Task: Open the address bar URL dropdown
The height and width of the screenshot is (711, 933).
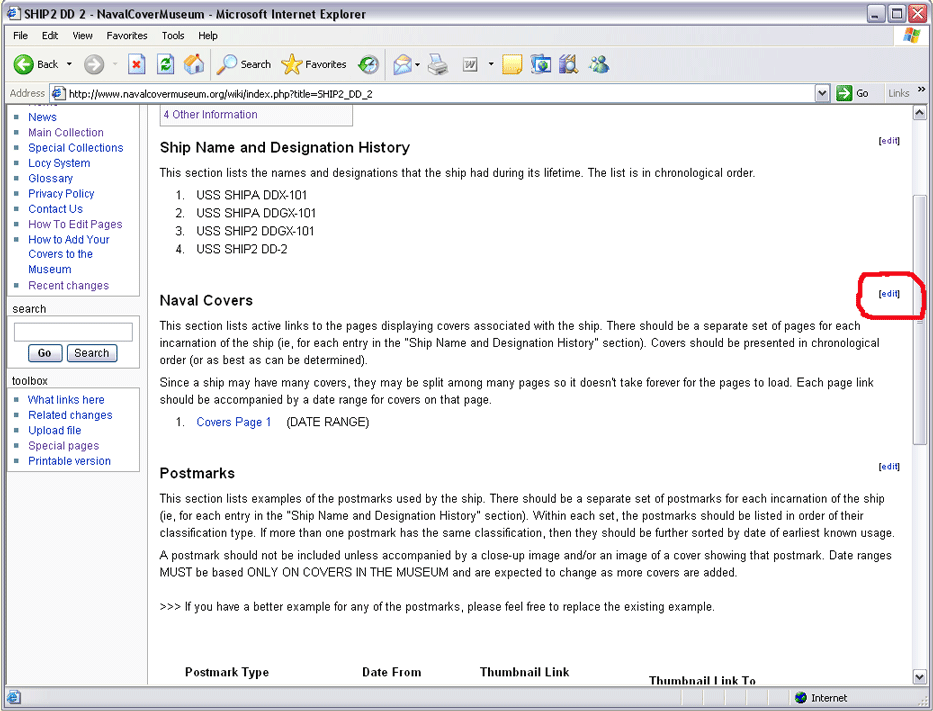Action: (x=822, y=93)
